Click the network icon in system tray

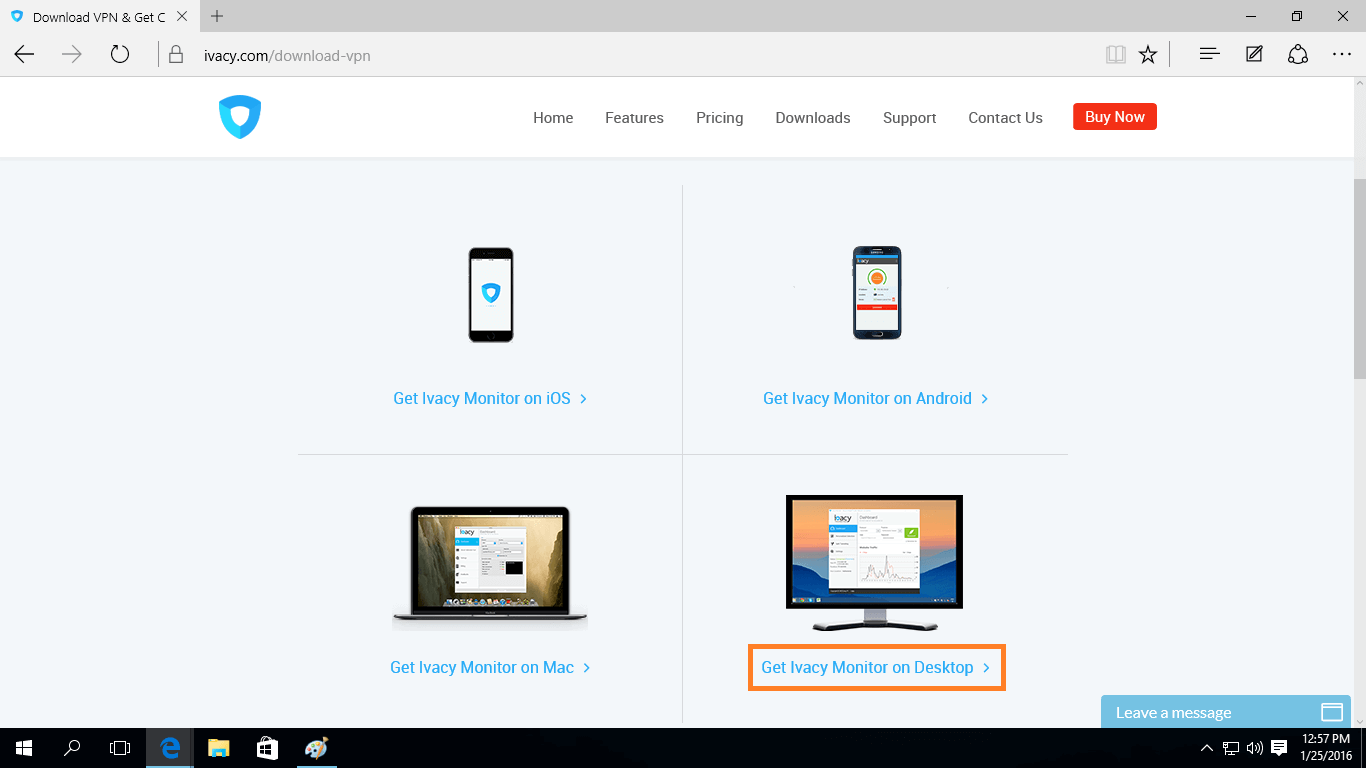[1231, 748]
